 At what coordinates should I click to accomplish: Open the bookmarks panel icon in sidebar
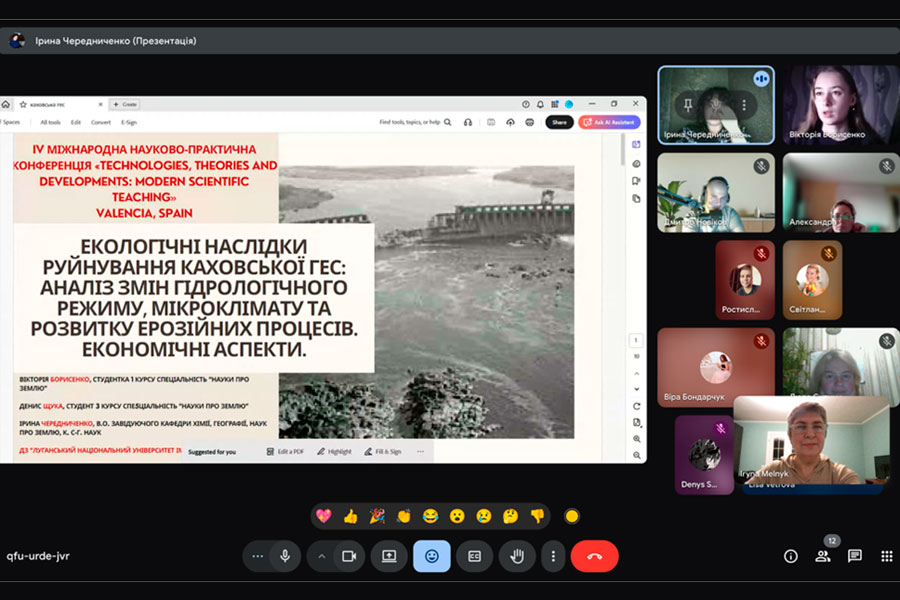pos(636,181)
